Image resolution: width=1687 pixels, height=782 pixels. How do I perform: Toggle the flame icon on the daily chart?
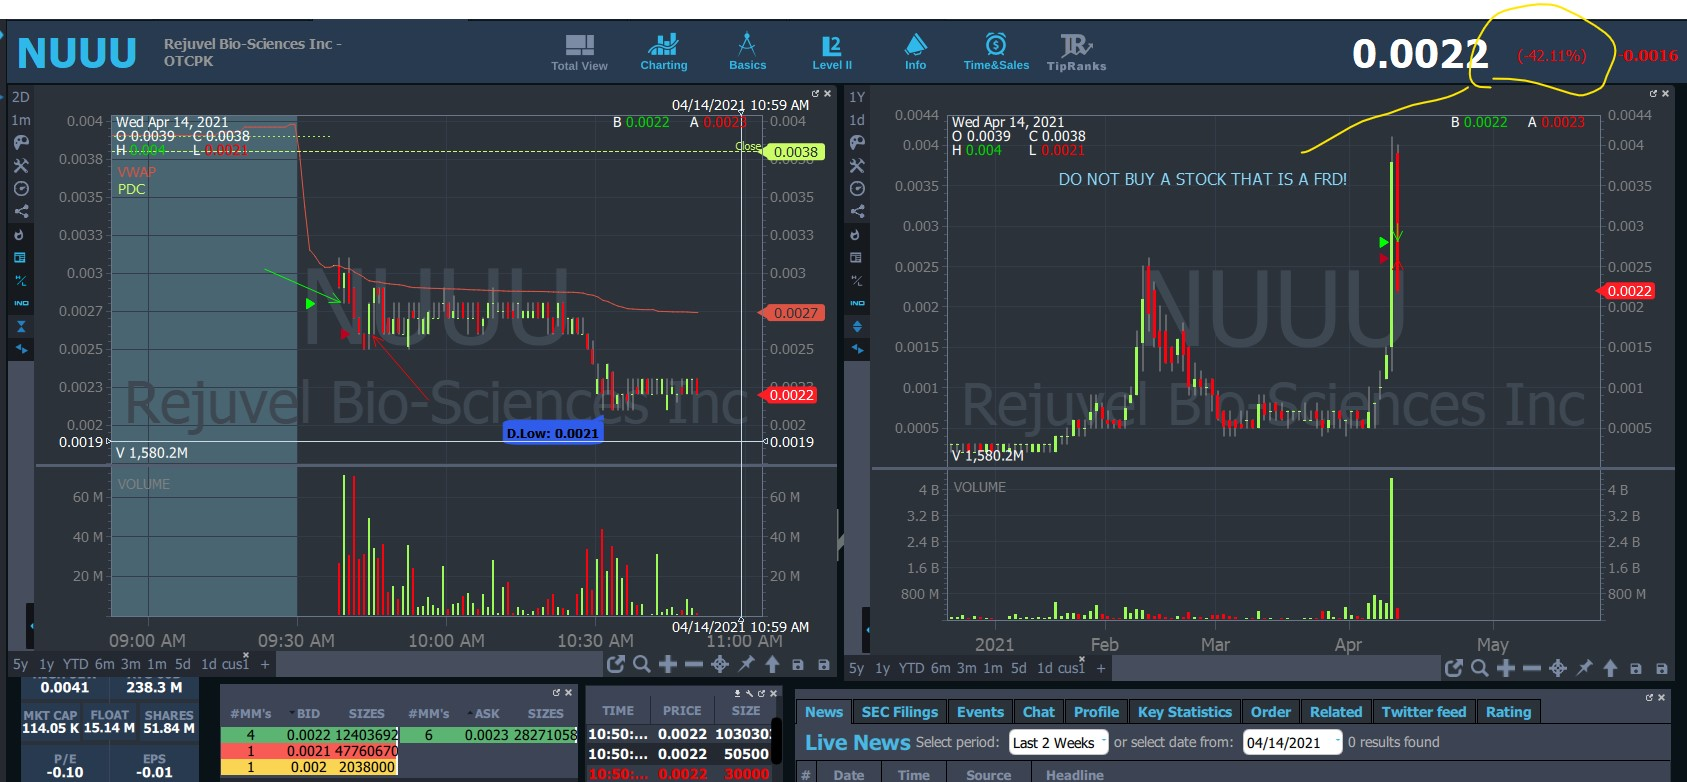[x=857, y=234]
